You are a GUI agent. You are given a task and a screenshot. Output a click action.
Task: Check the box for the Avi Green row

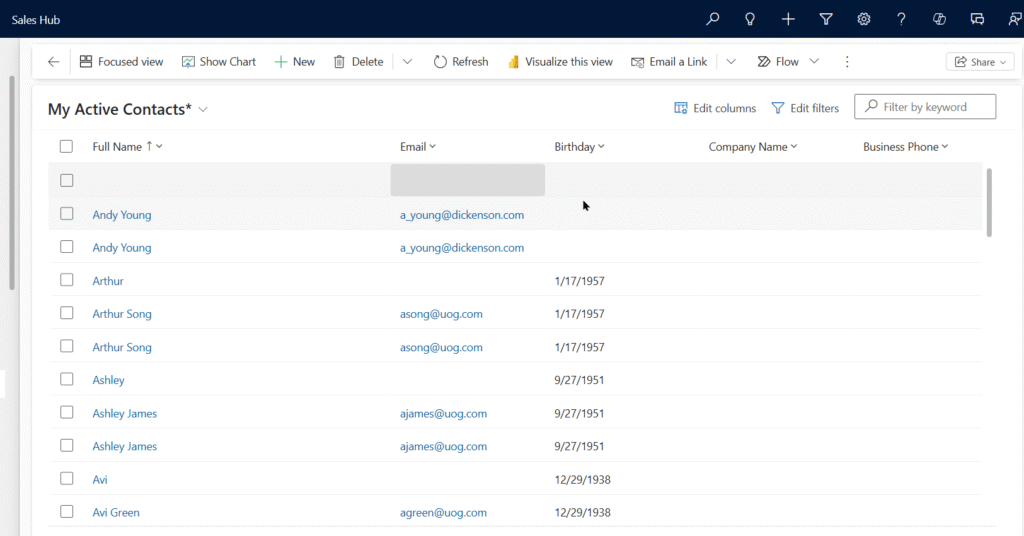[x=67, y=511]
